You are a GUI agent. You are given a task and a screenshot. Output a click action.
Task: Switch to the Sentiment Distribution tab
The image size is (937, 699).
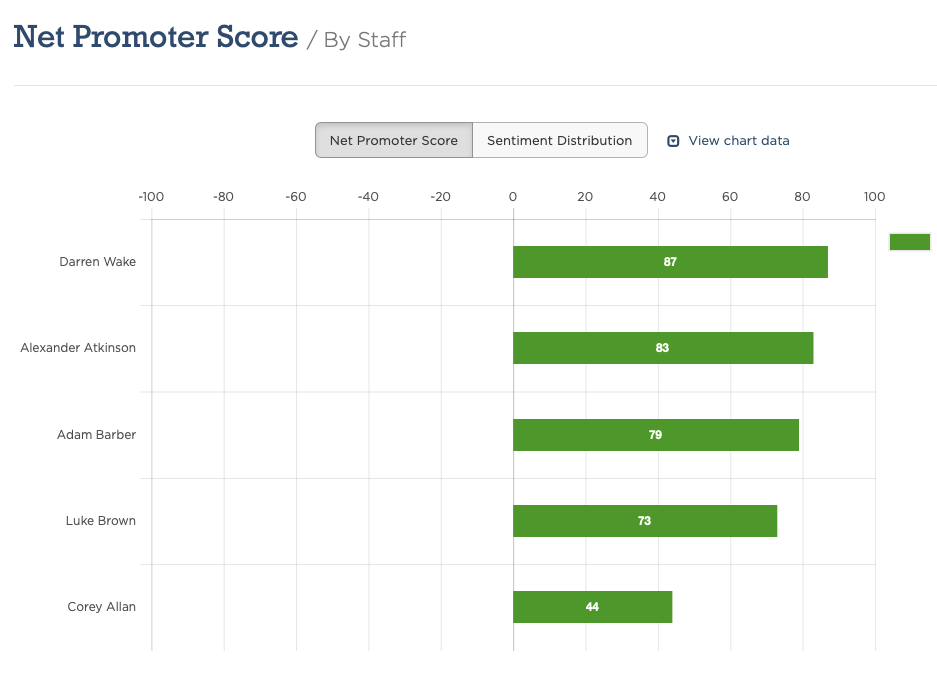[559, 140]
